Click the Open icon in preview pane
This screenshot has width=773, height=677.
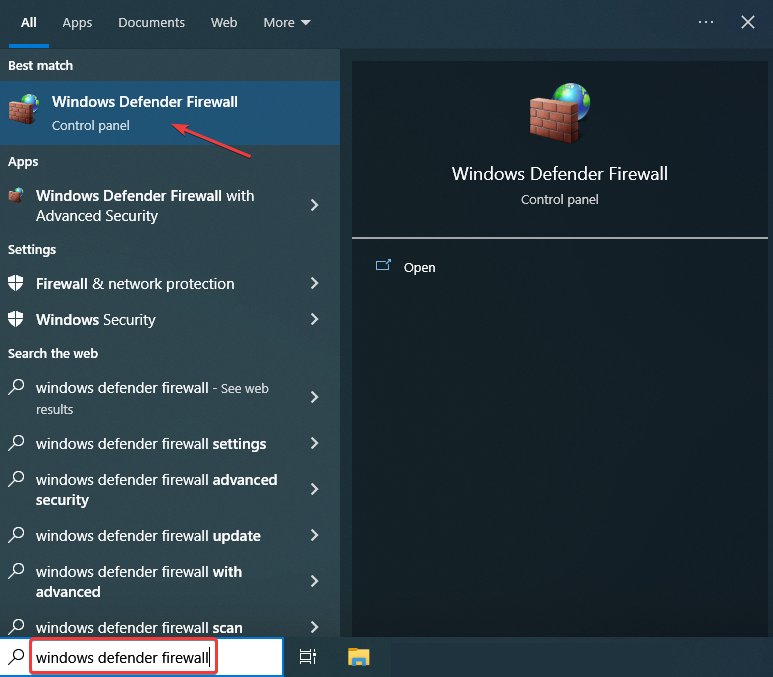[383, 266]
